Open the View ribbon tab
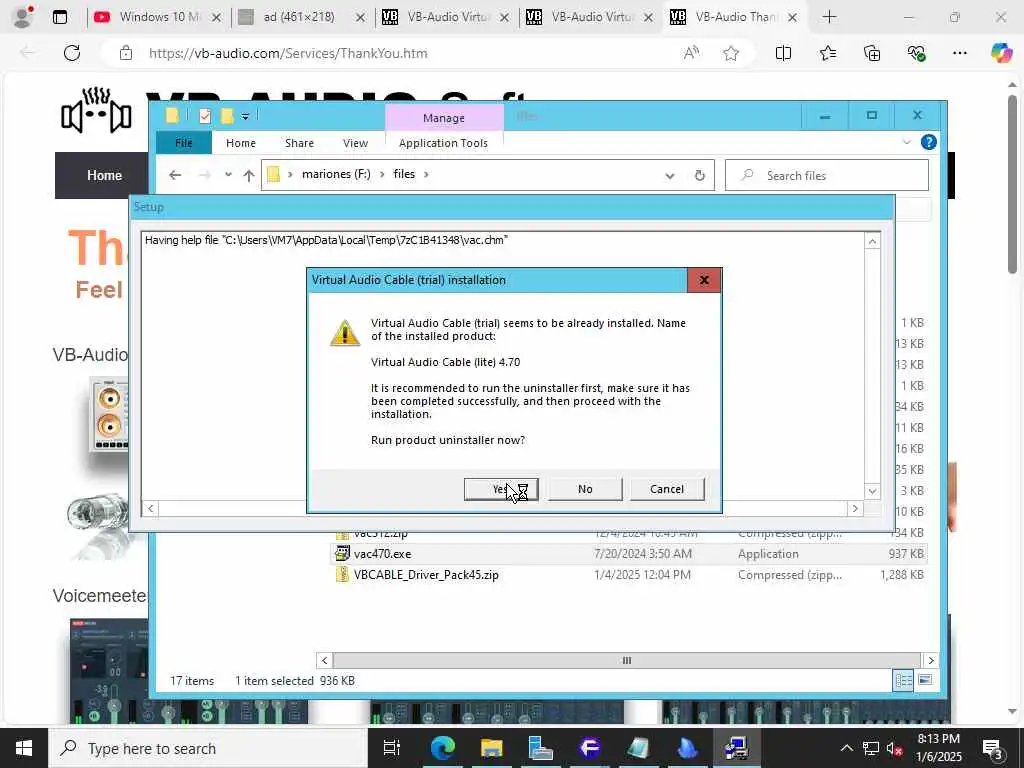Viewport: 1024px width, 768px height. coord(355,143)
